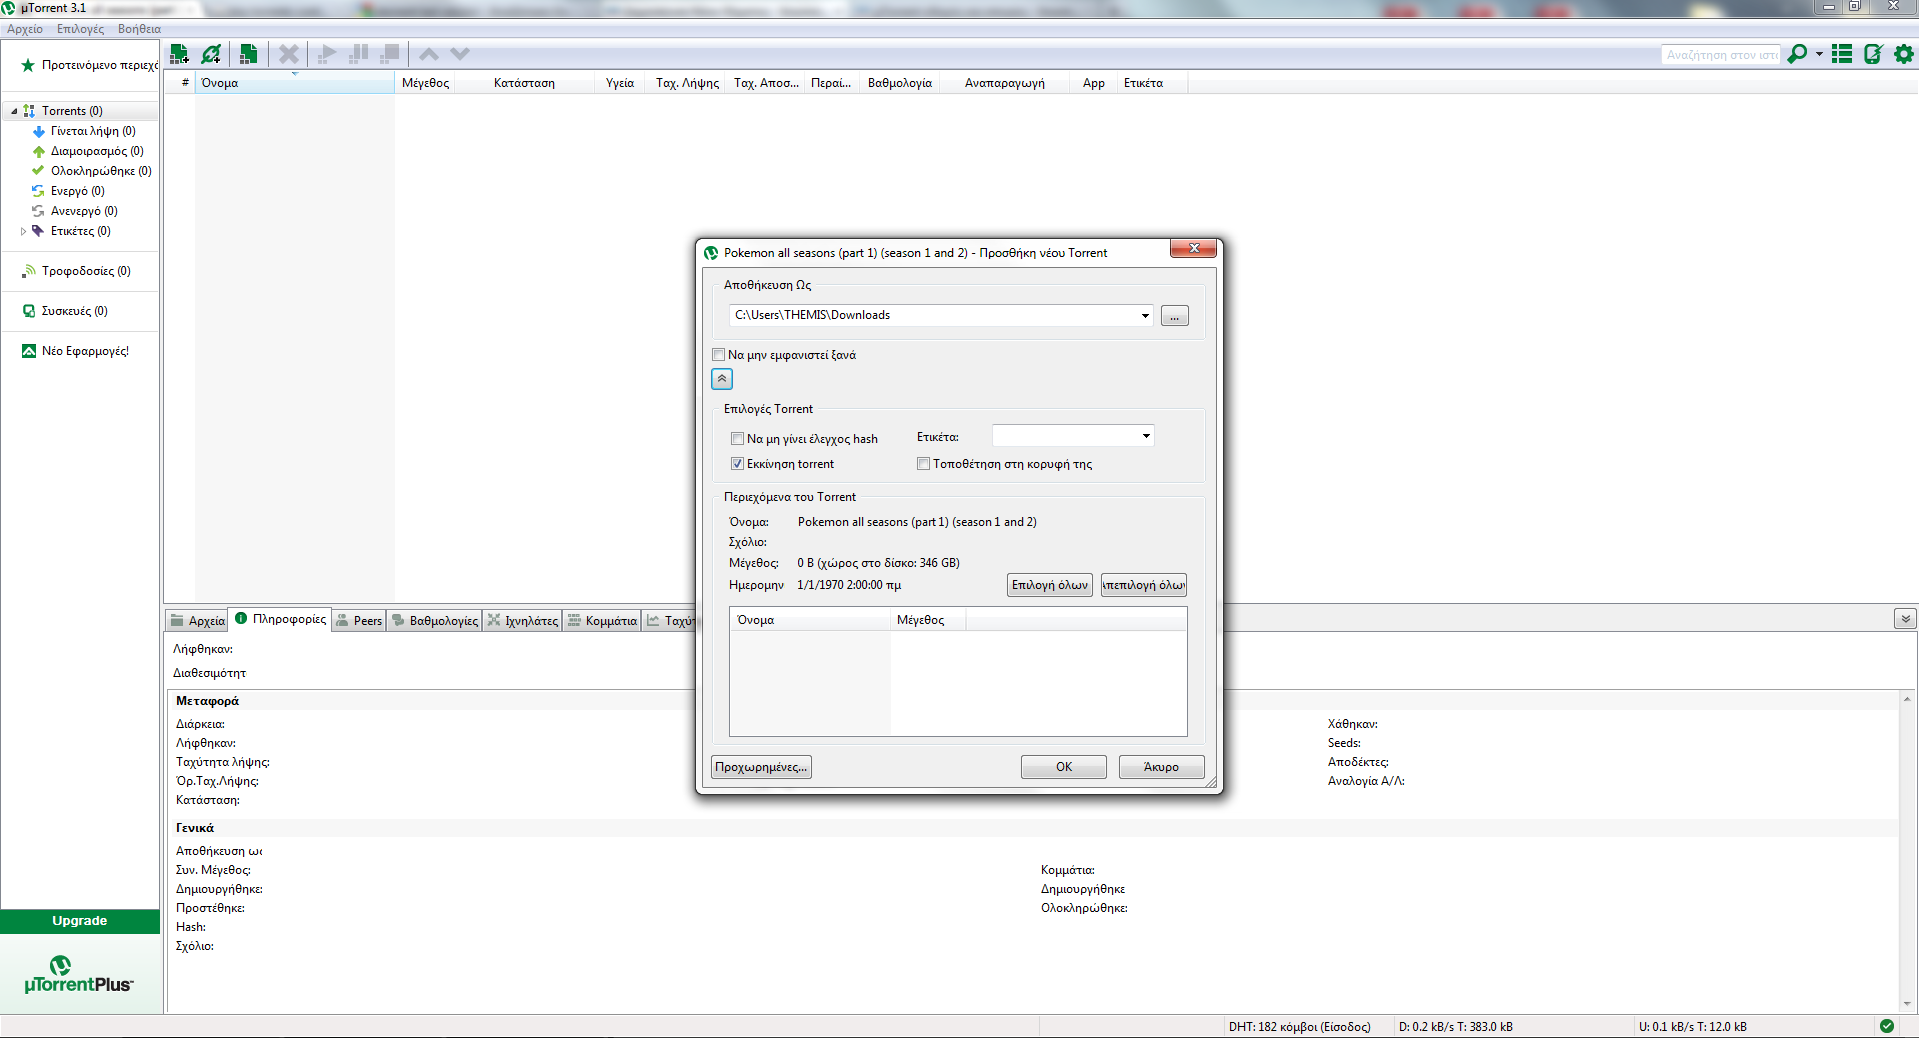Collapse detail pane with chevron button
Viewport: 1919px width, 1038px height.
pos(1905,619)
